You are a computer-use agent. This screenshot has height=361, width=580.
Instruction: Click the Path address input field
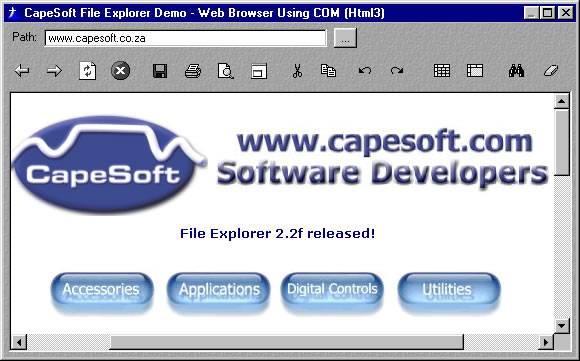[186, 38]
